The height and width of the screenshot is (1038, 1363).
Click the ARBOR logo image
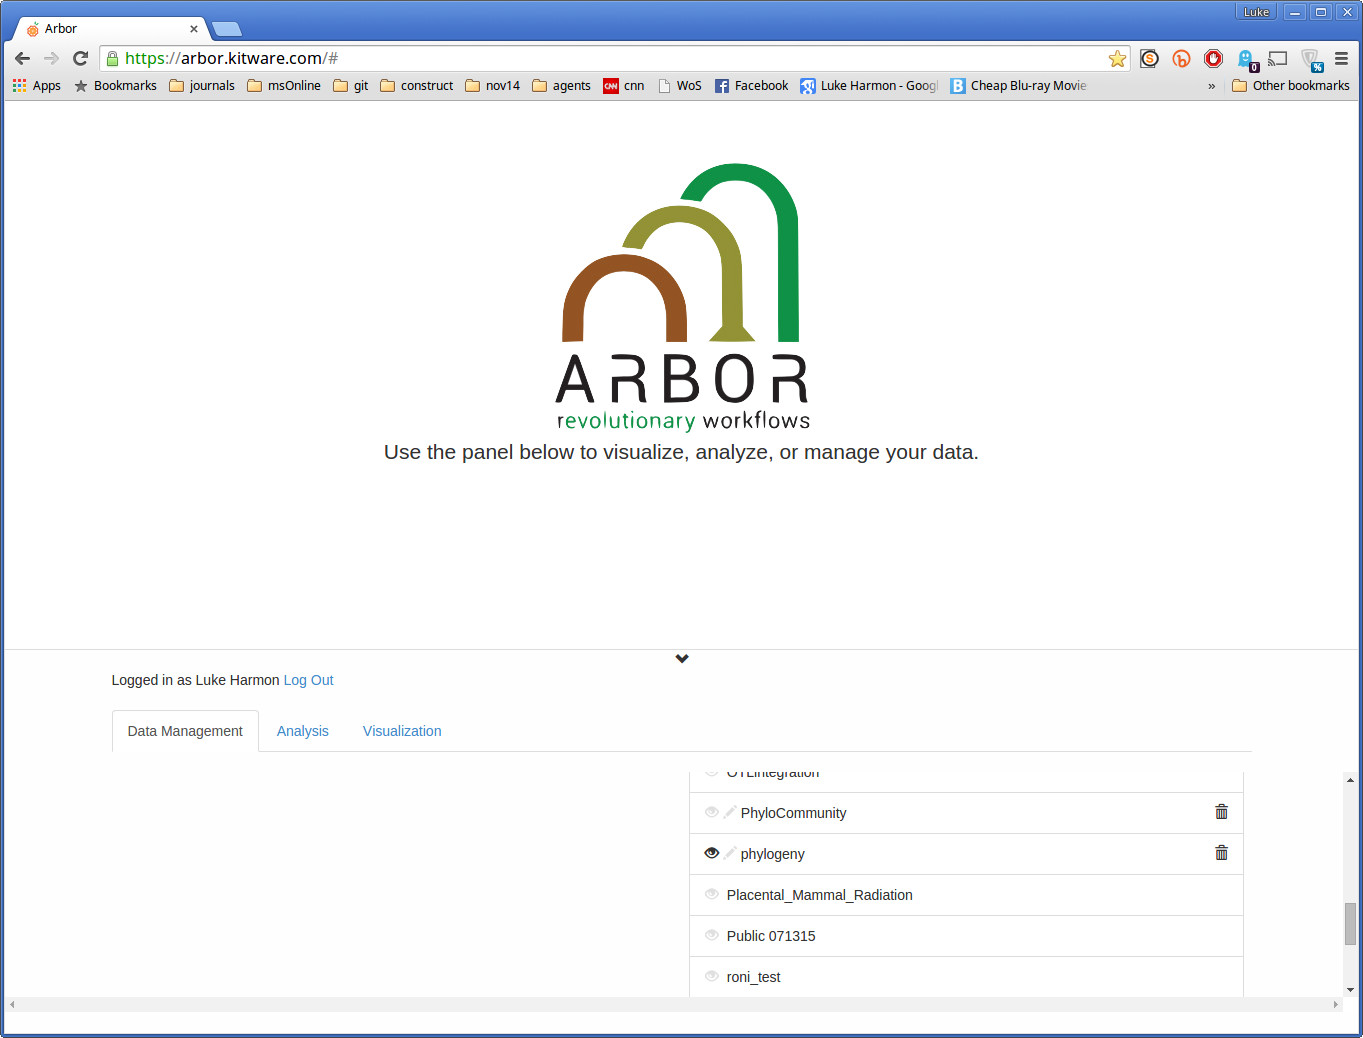tap(682, 297)
